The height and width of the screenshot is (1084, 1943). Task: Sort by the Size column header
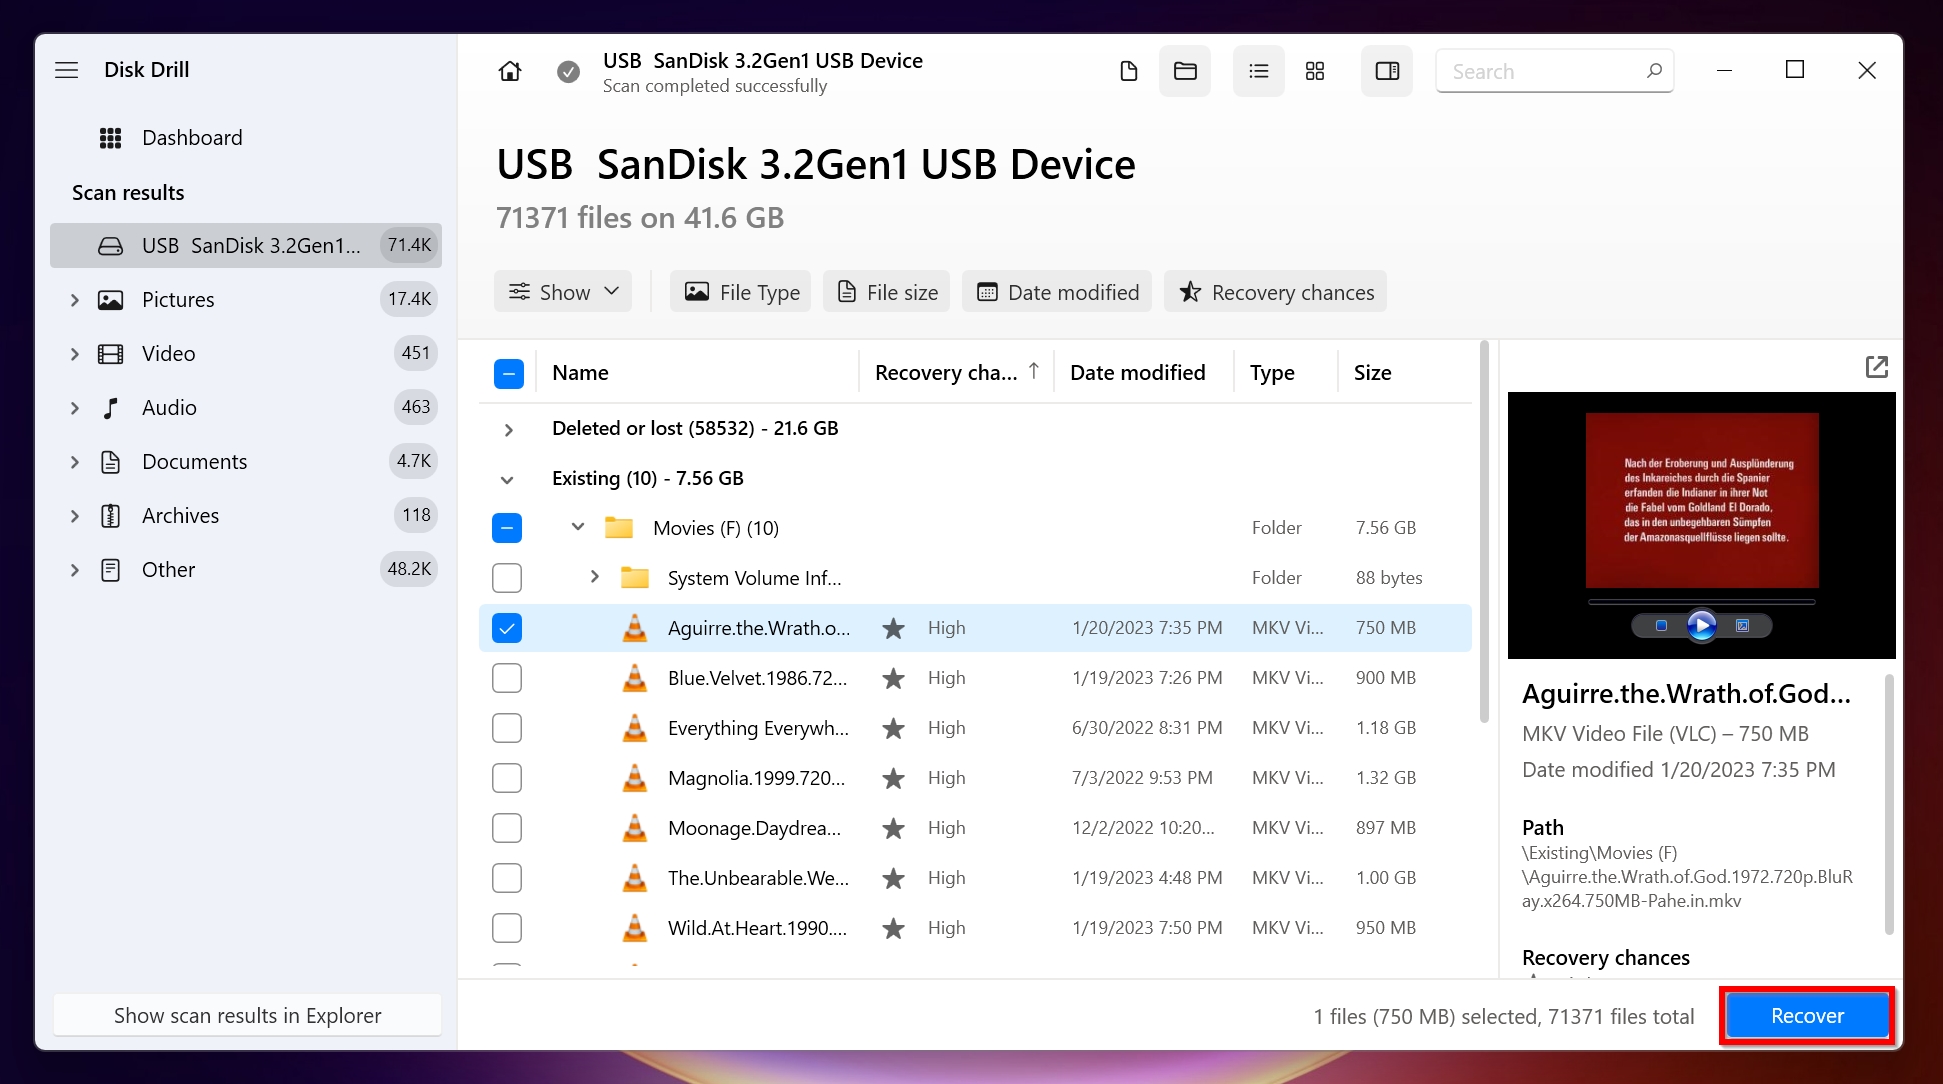[1372, 373]
